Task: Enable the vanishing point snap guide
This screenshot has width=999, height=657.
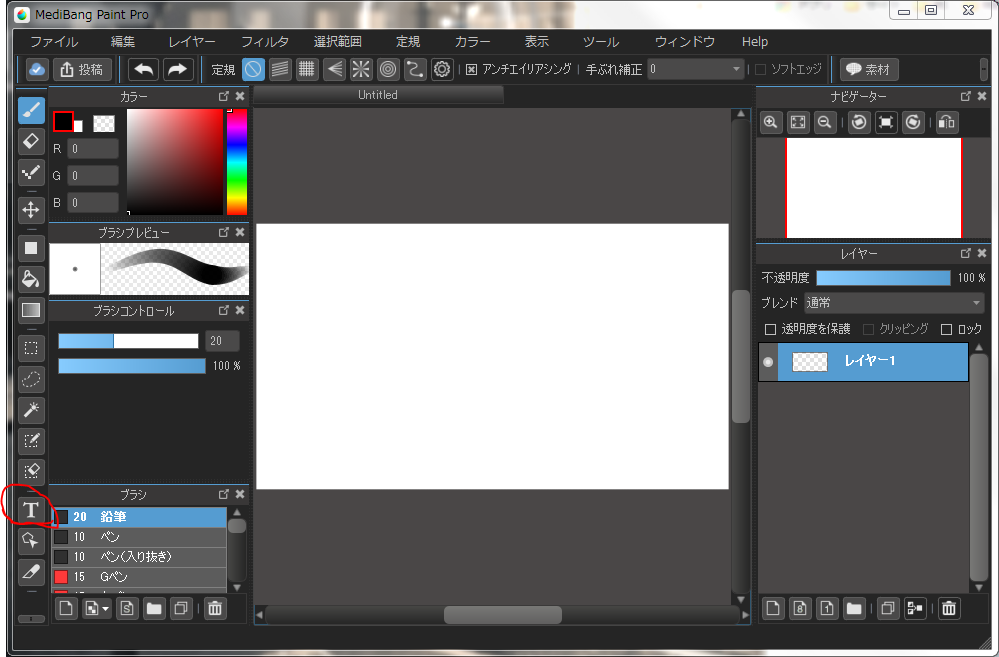Action: [334, 69]
